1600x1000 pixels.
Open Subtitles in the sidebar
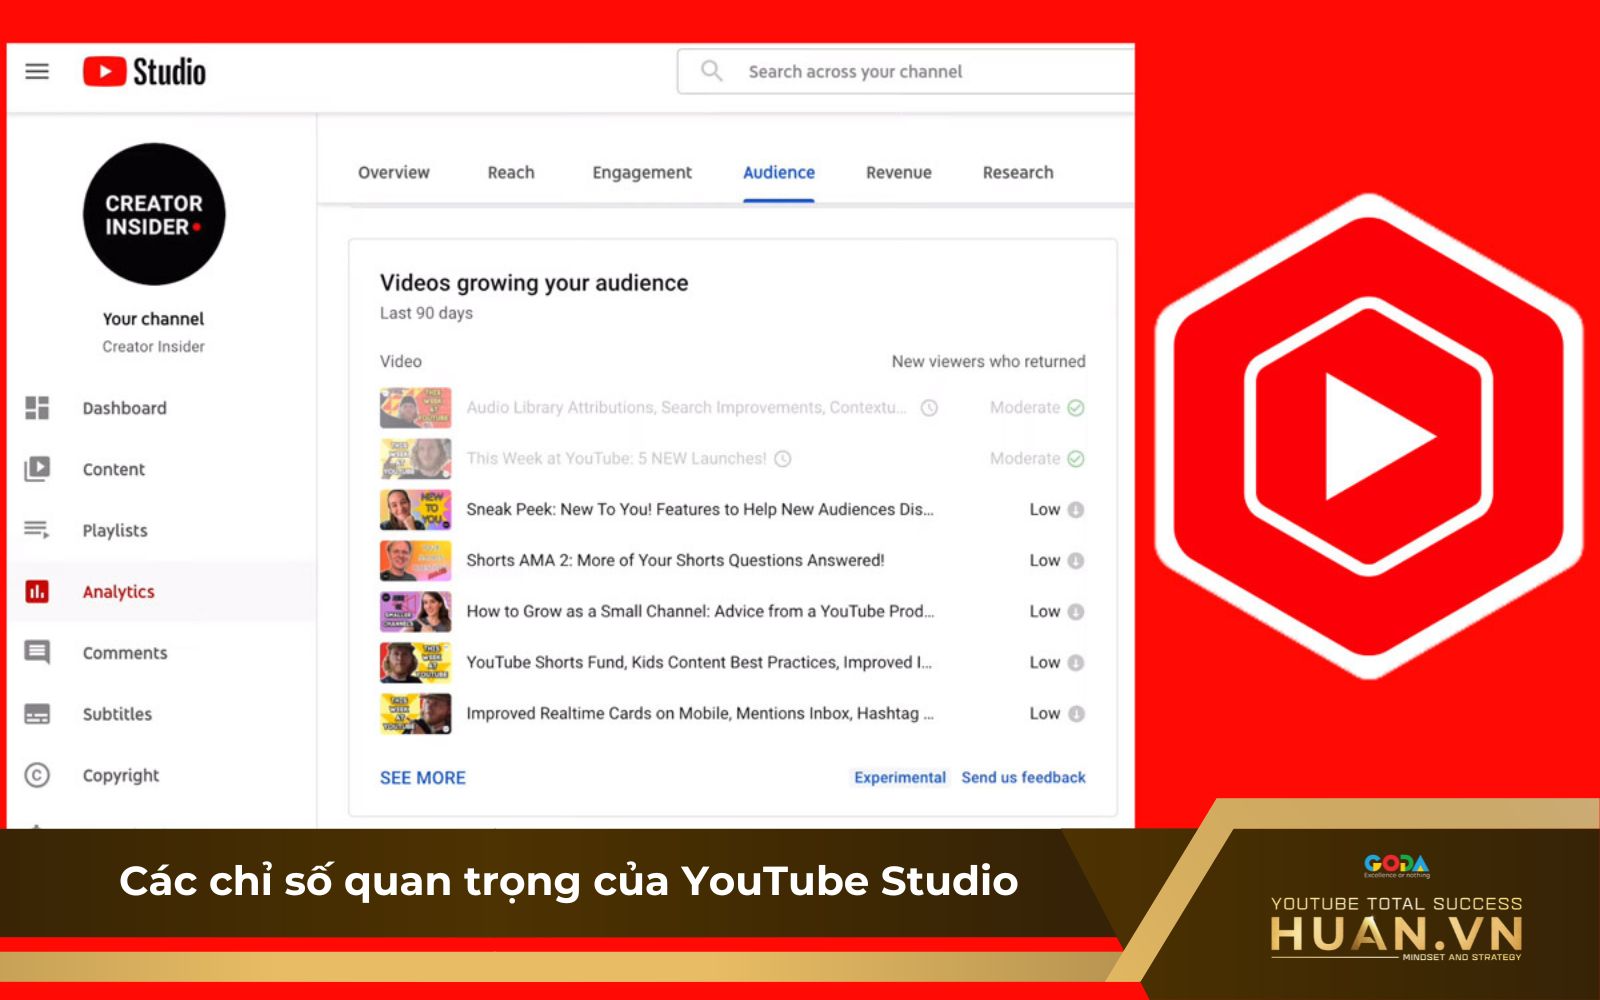coord(117,714)
